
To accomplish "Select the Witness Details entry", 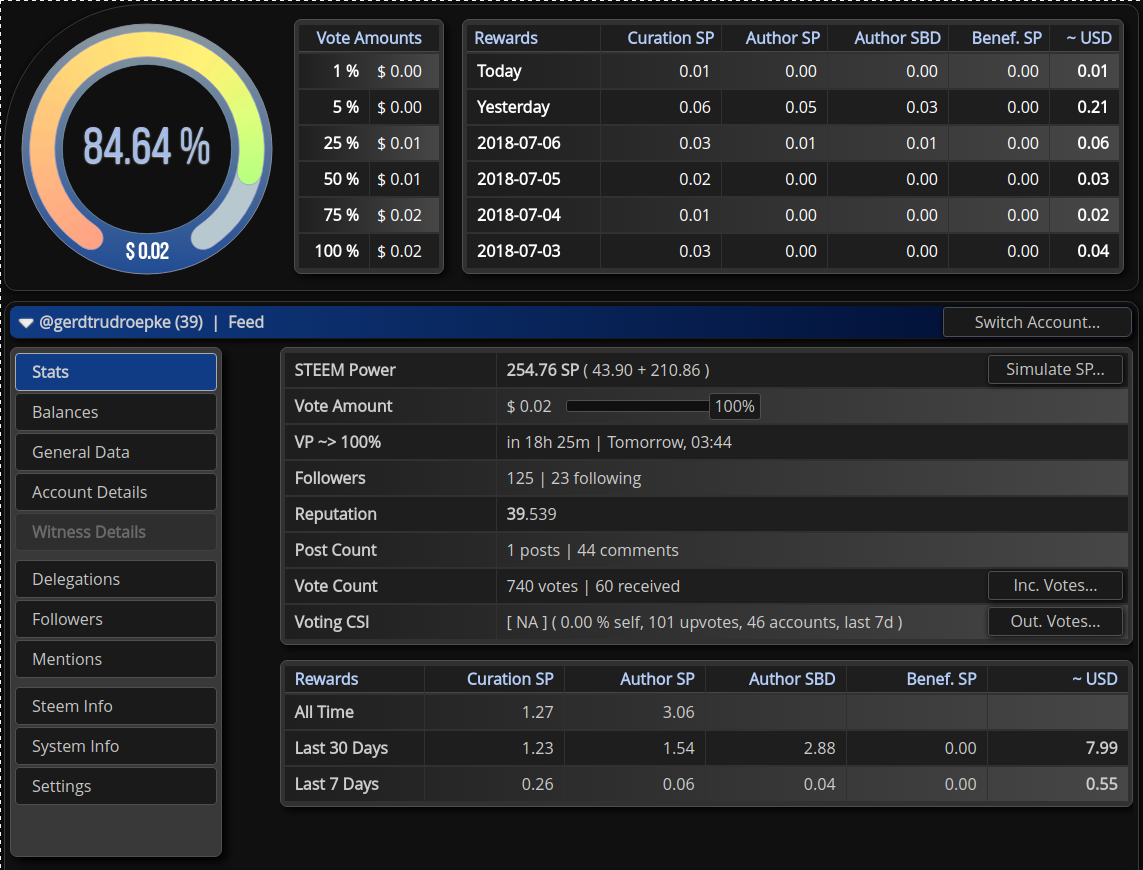I will point(116,532).
